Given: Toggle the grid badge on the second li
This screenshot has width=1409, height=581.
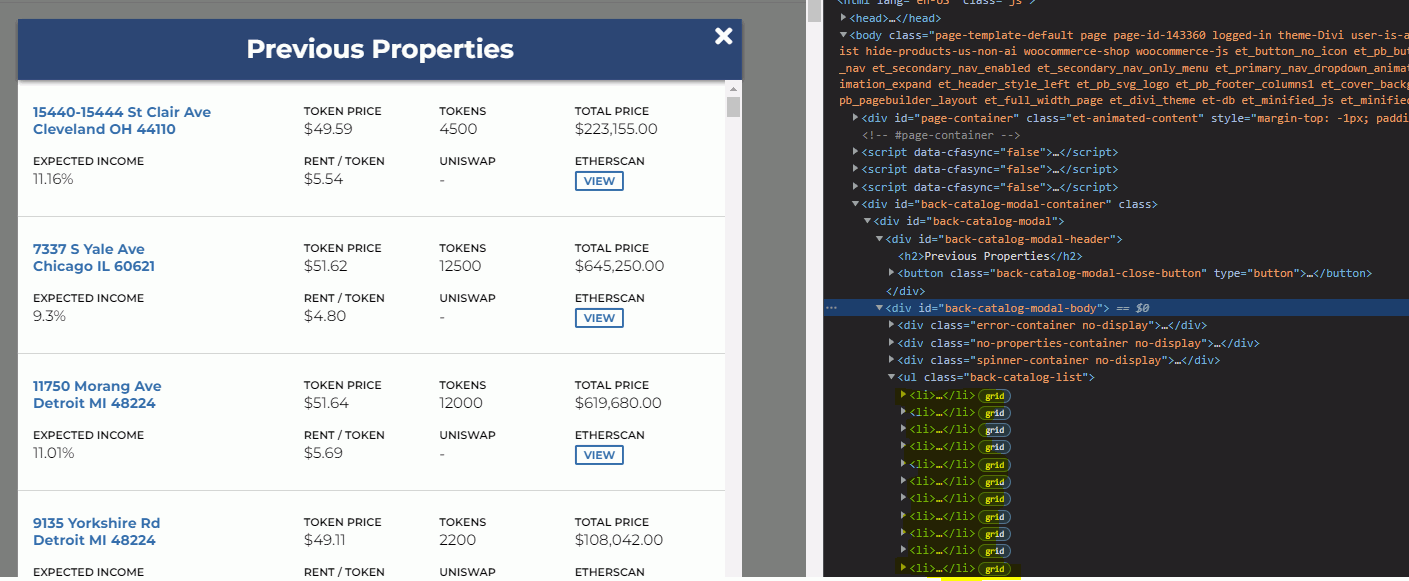Looking at the screenshot, I should 994,413.
